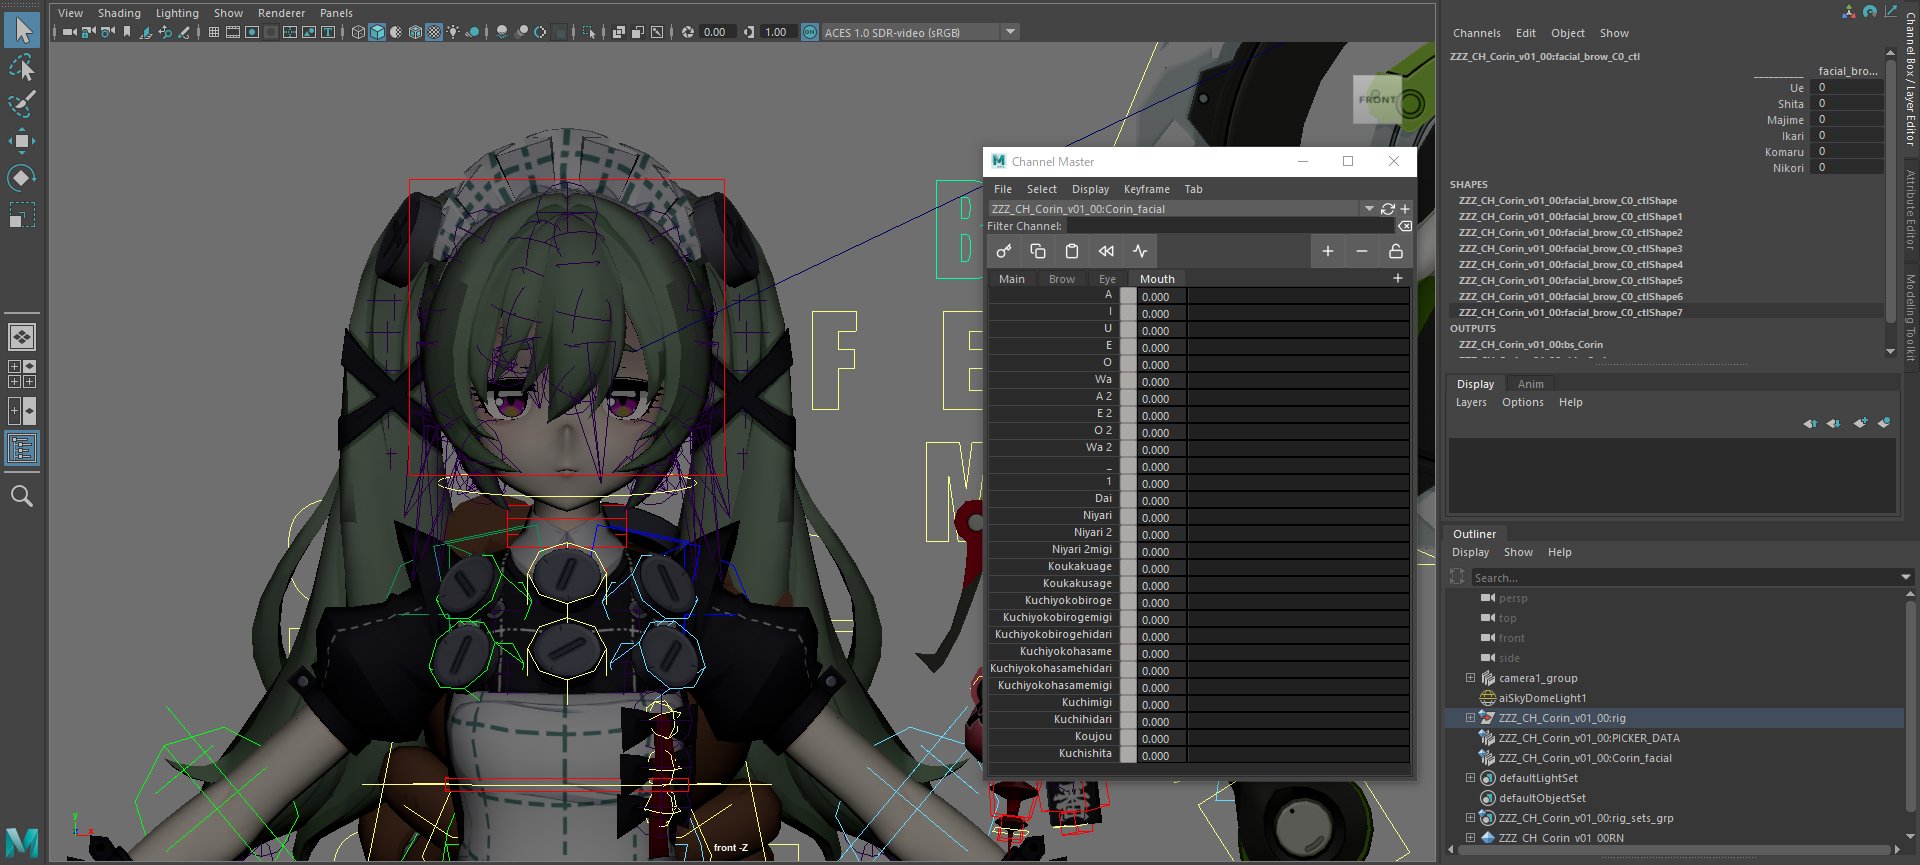The width and height of the screenshot is (1920, 865).
Task: Open viewport Shading menu
Action: tap(119, 13)
